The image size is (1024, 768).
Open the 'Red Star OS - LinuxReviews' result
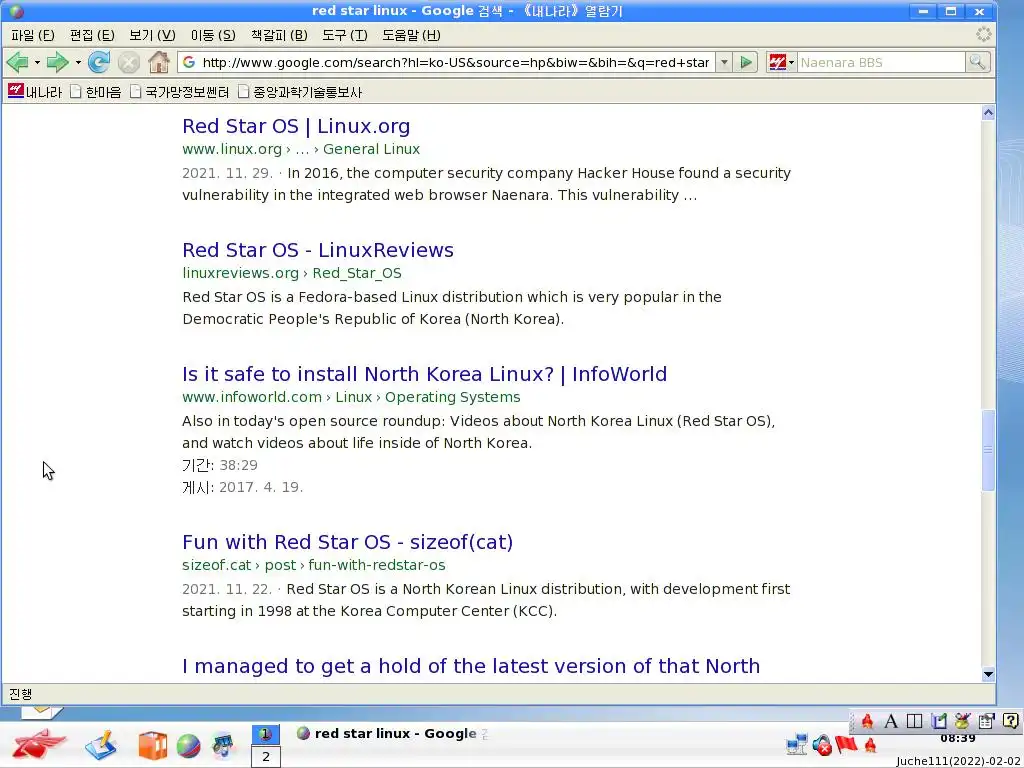pos(318,250)
